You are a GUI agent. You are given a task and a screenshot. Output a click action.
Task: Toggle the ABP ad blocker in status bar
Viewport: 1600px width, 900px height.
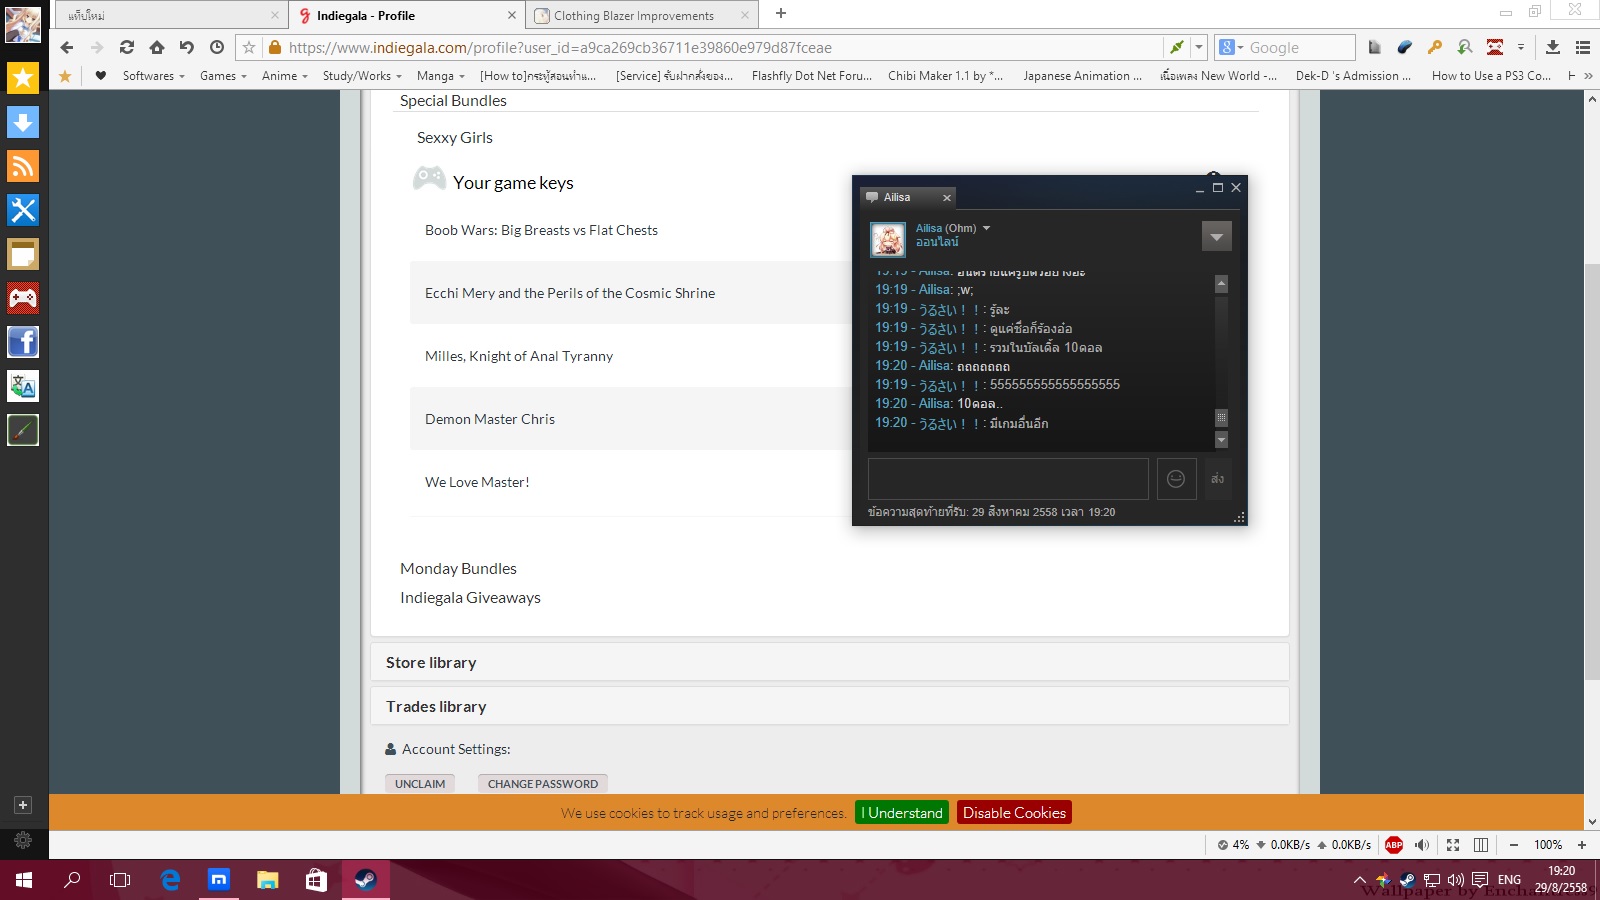click(x=1394, y=845)
